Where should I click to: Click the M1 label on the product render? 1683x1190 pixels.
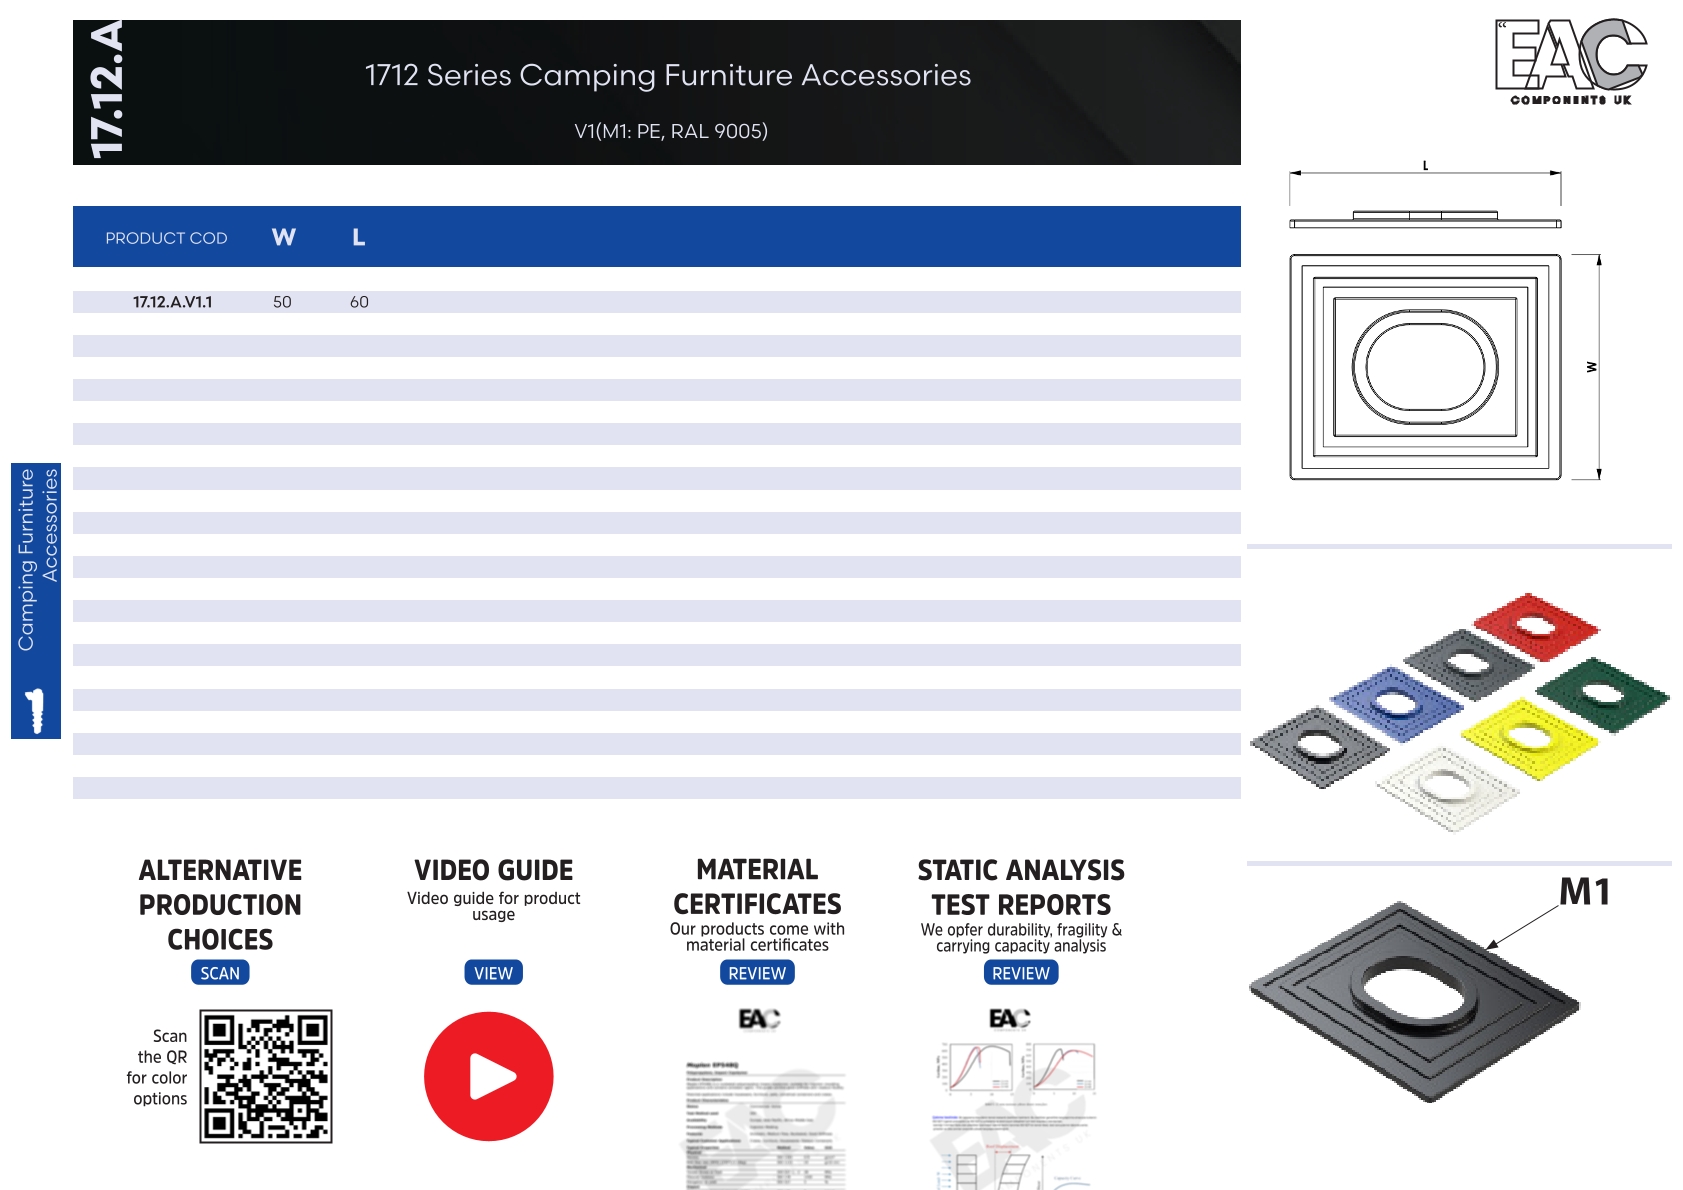pyautogui.click(x=1585, y=892)
